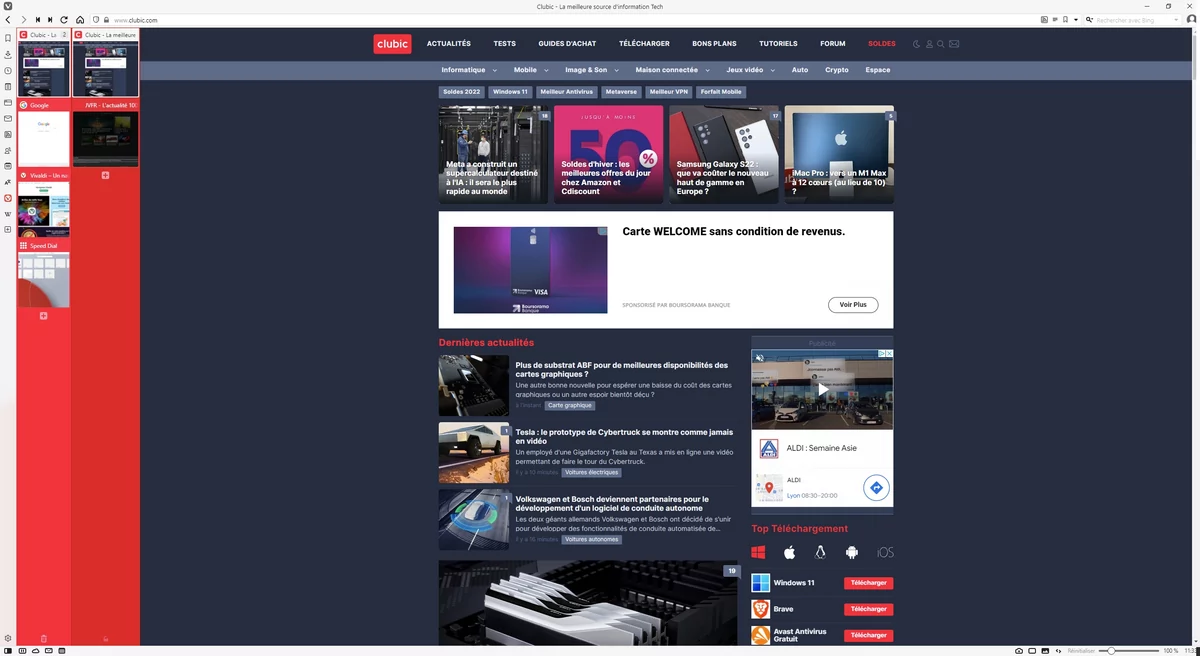Add new tab in second tab column
1200x656 pixels.
[106, 175]
